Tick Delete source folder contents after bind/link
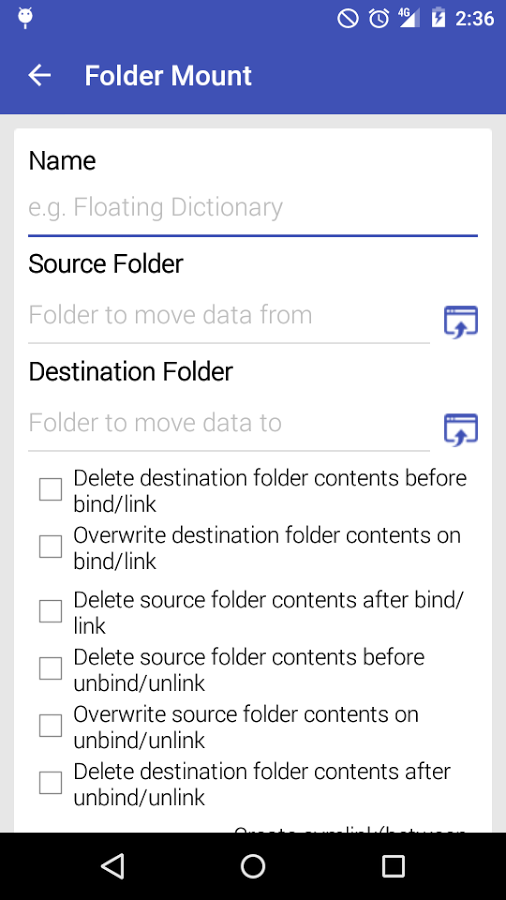The image size is (506, 900). click(50, 611)
